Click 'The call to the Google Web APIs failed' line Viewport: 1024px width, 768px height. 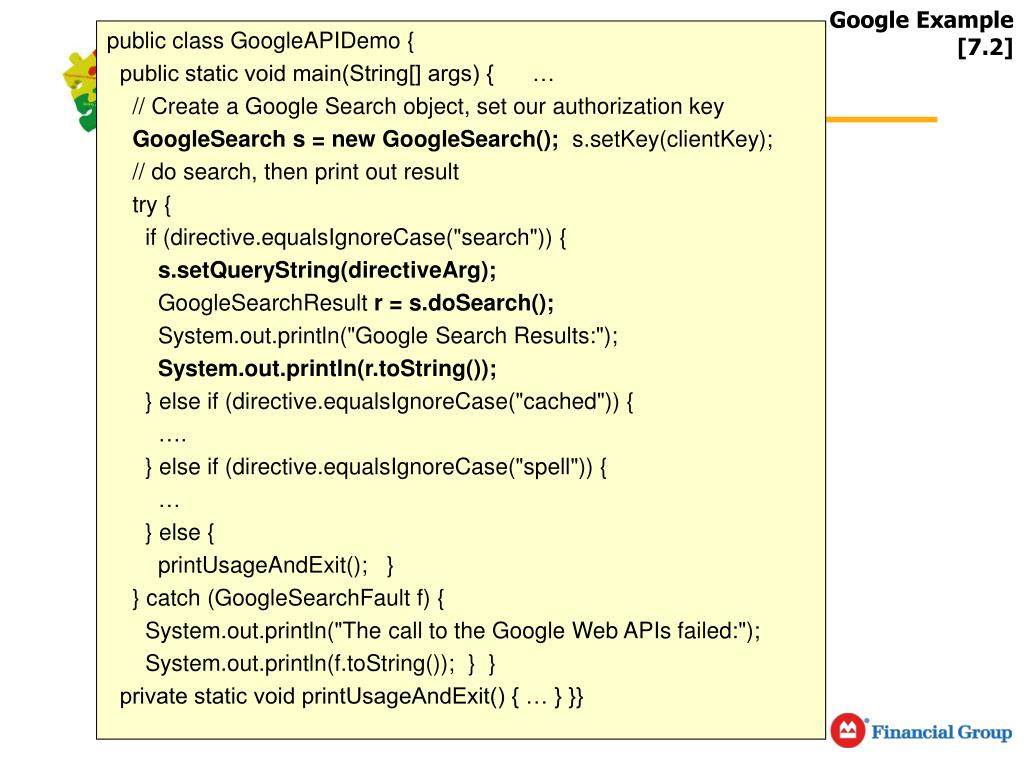pos(453,630)
